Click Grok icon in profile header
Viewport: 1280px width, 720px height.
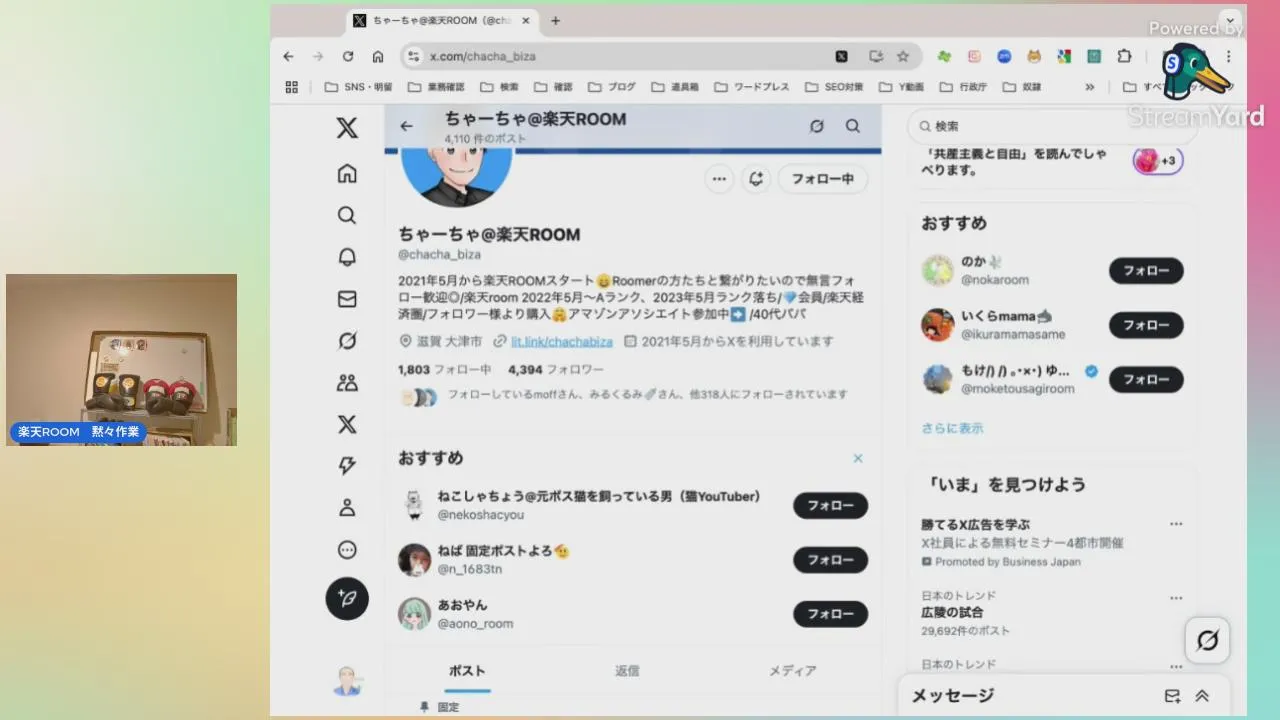coord(817,126)
